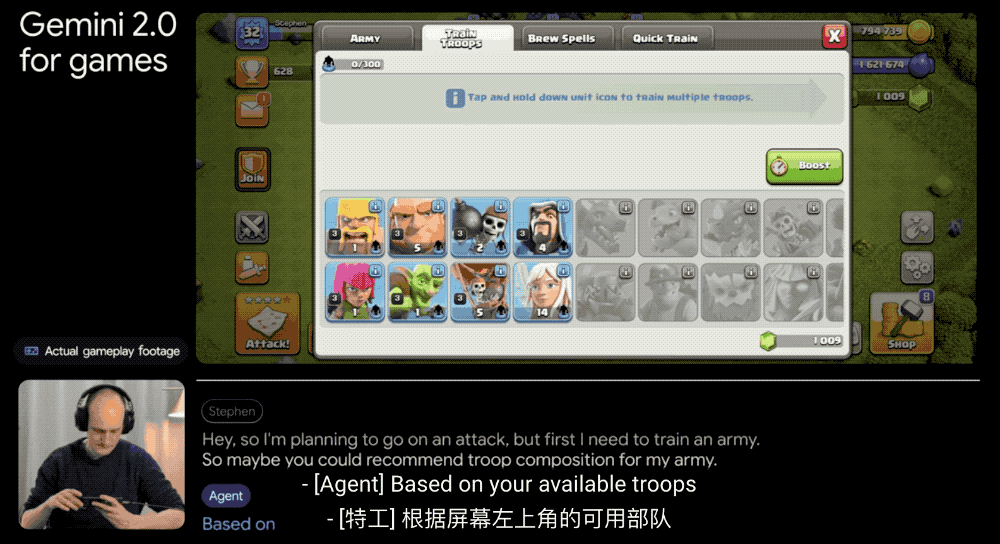Tap the Attack! map button
The height and width of the screenshot is (544, 1000).
pyautogui.click(x=267, y=323)
